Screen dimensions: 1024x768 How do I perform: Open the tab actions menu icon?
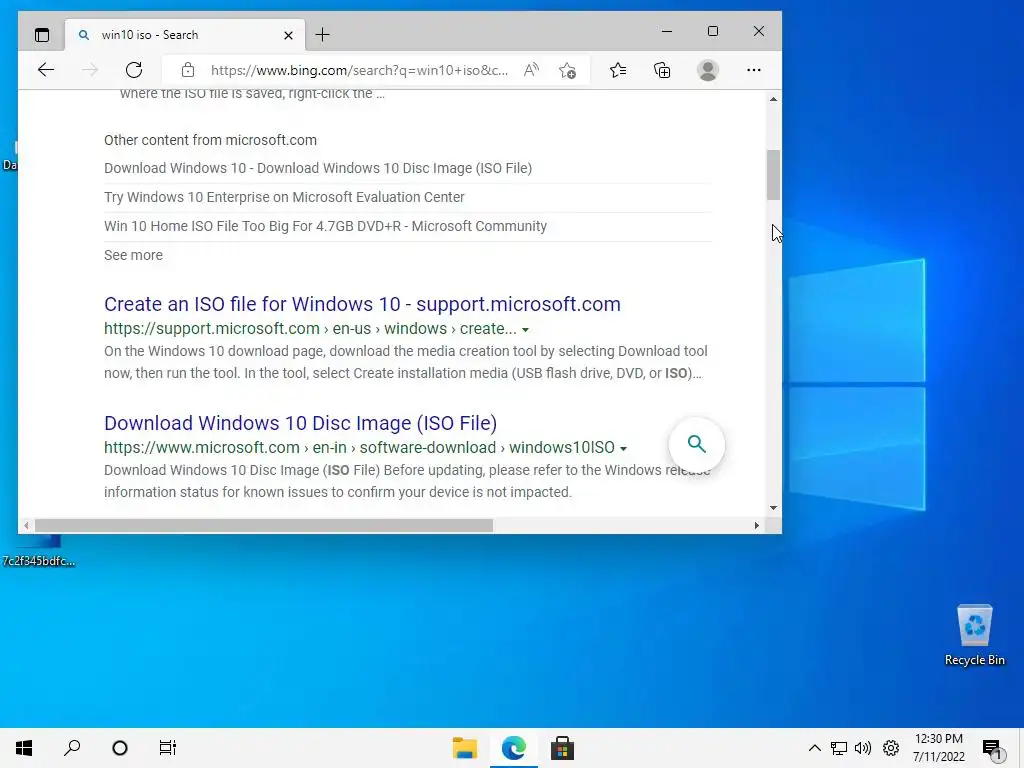[42, 35]
